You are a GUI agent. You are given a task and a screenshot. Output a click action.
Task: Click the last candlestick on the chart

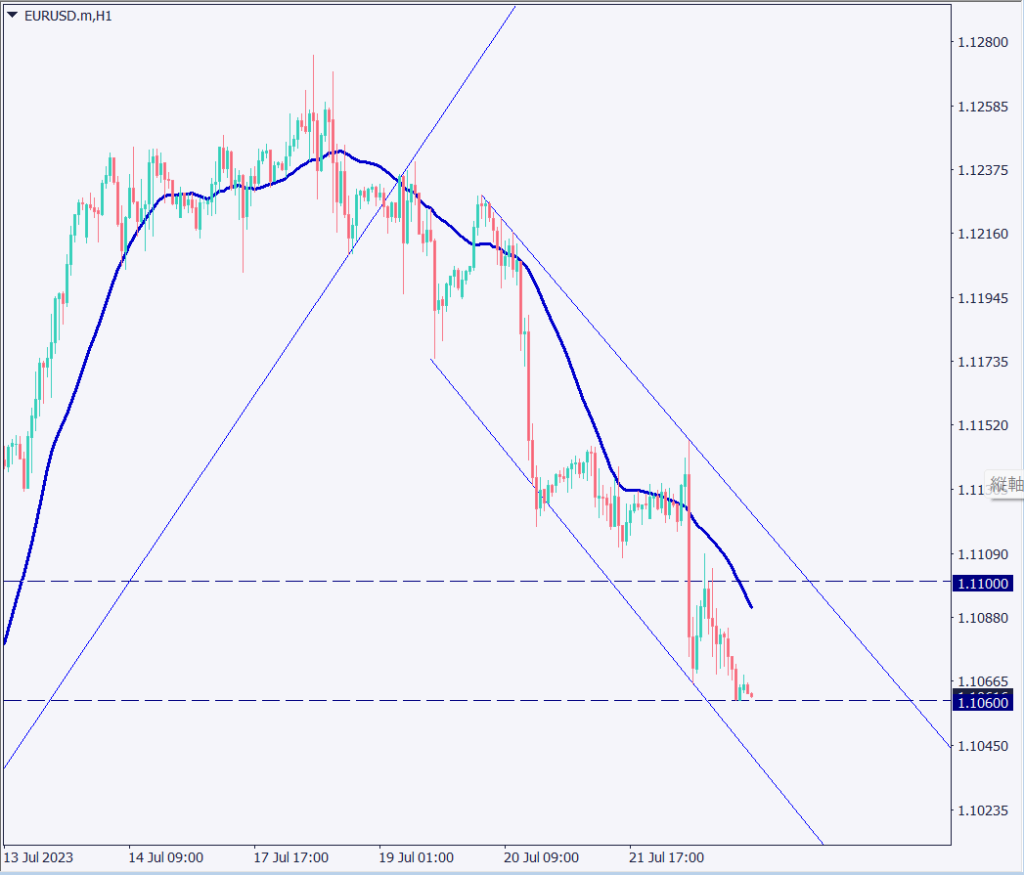pyautogui.click(x=750, y=695)
